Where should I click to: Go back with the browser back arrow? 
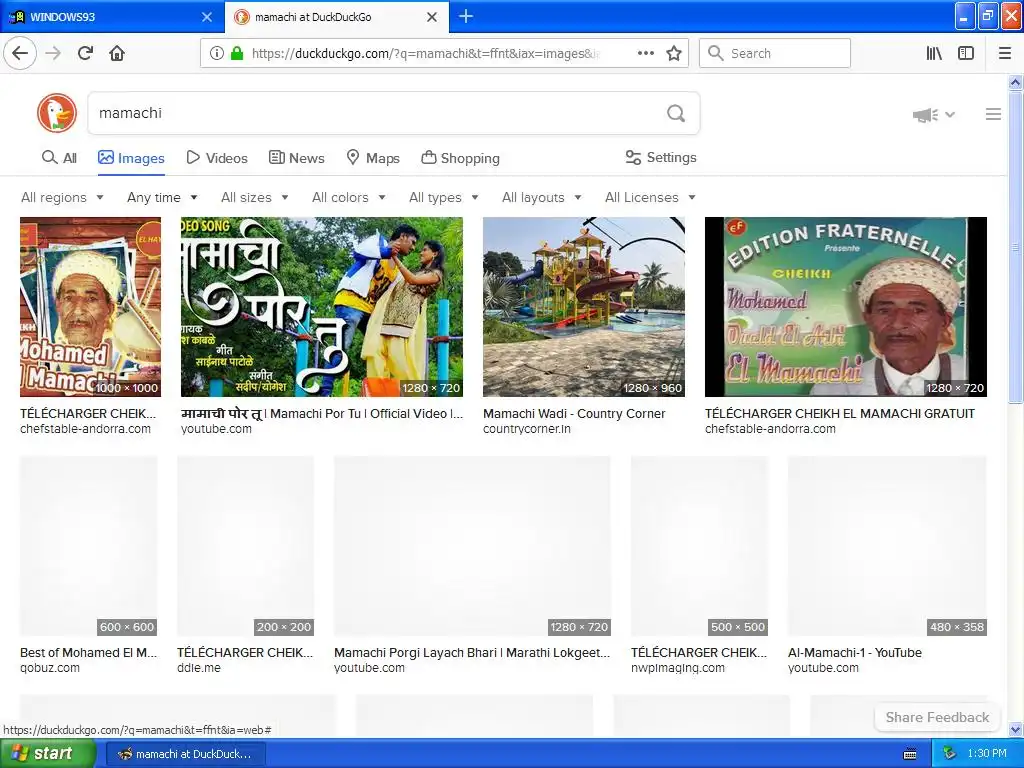[20, 53]
